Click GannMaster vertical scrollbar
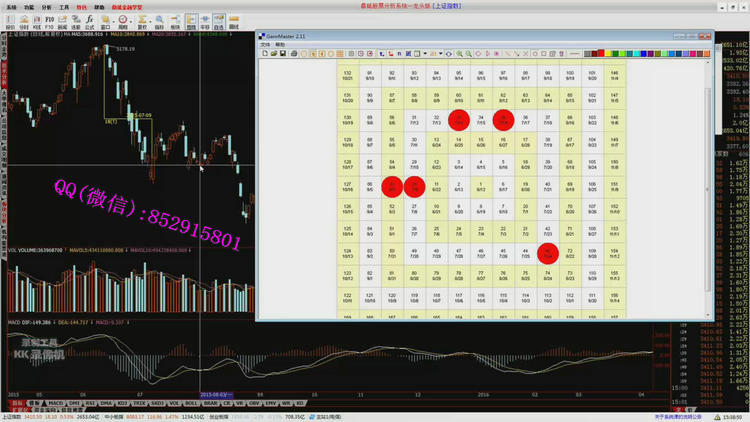 708,189
